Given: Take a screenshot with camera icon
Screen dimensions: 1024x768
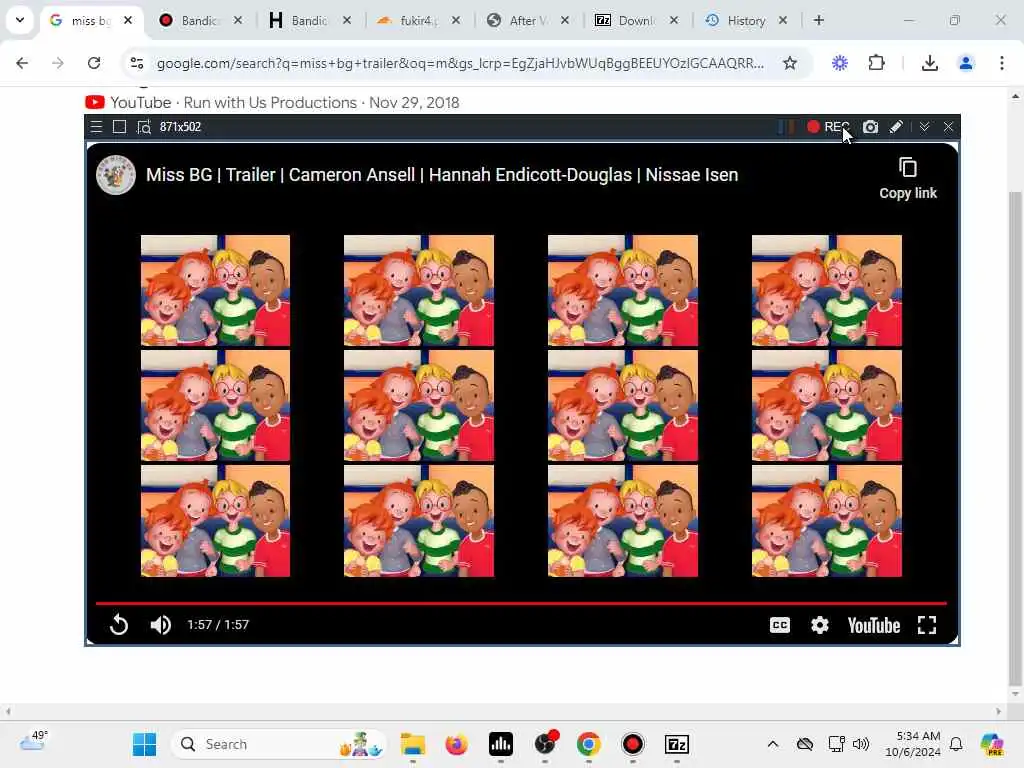Looking at the screenshot, I should tap(870, 127).
